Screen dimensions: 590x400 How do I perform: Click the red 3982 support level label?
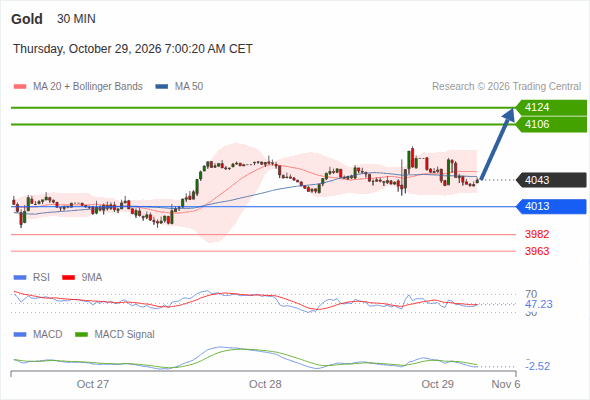(537, 234)
